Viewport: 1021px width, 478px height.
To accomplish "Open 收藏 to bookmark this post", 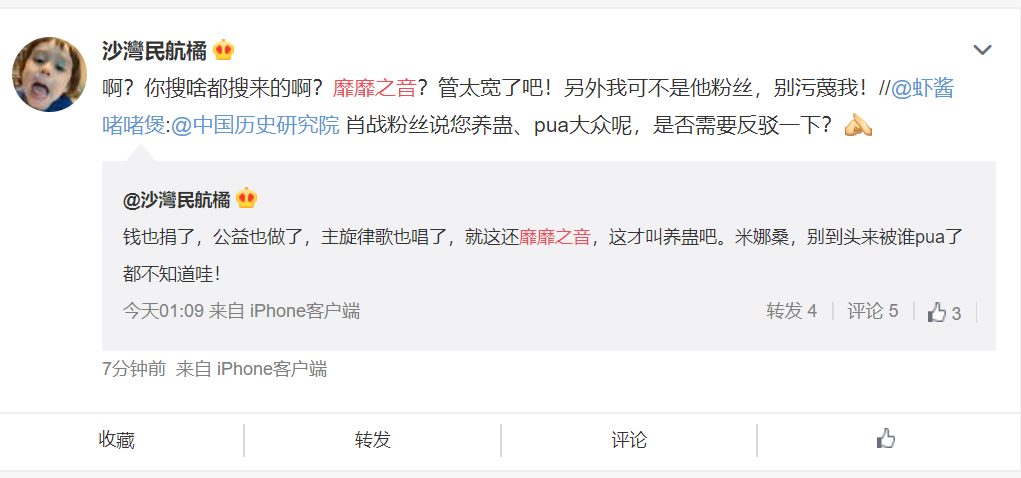I will (117, 440).
